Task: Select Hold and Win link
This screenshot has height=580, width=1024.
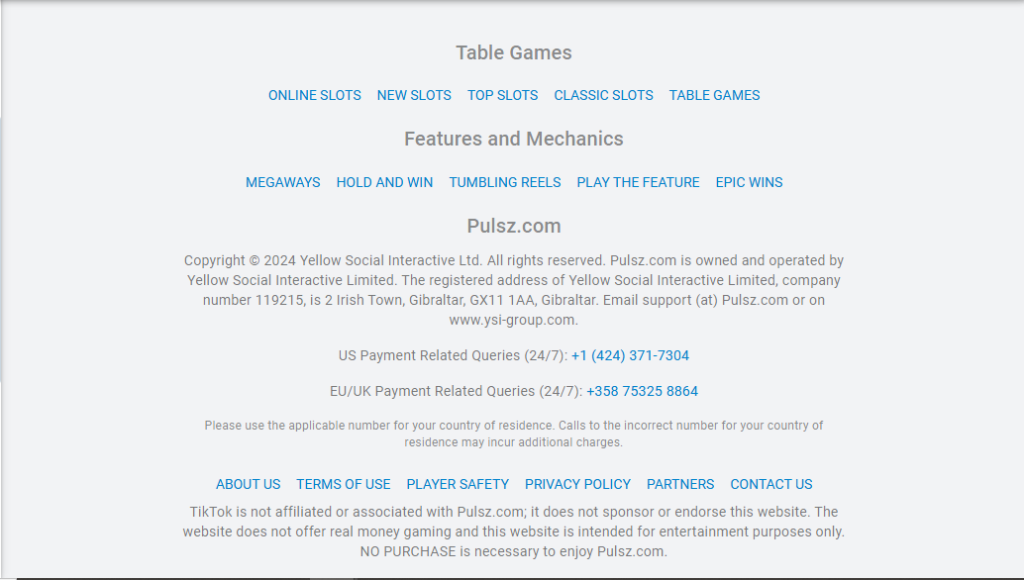Action: point(385,182)
